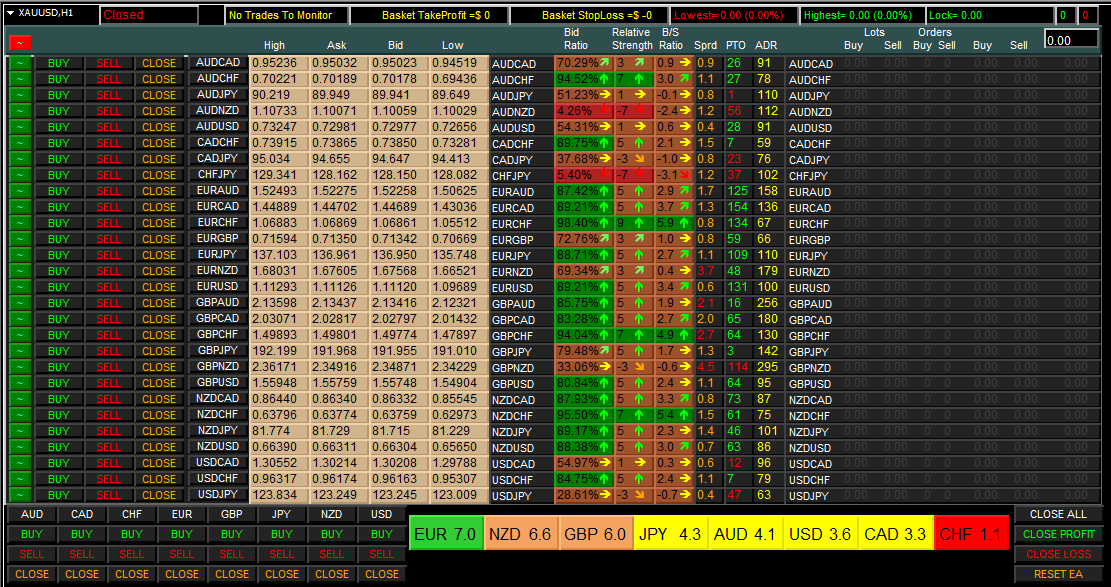Toggle the green tilde button for AUDCAD
The image size is (1111, 587).
(21, 62)
